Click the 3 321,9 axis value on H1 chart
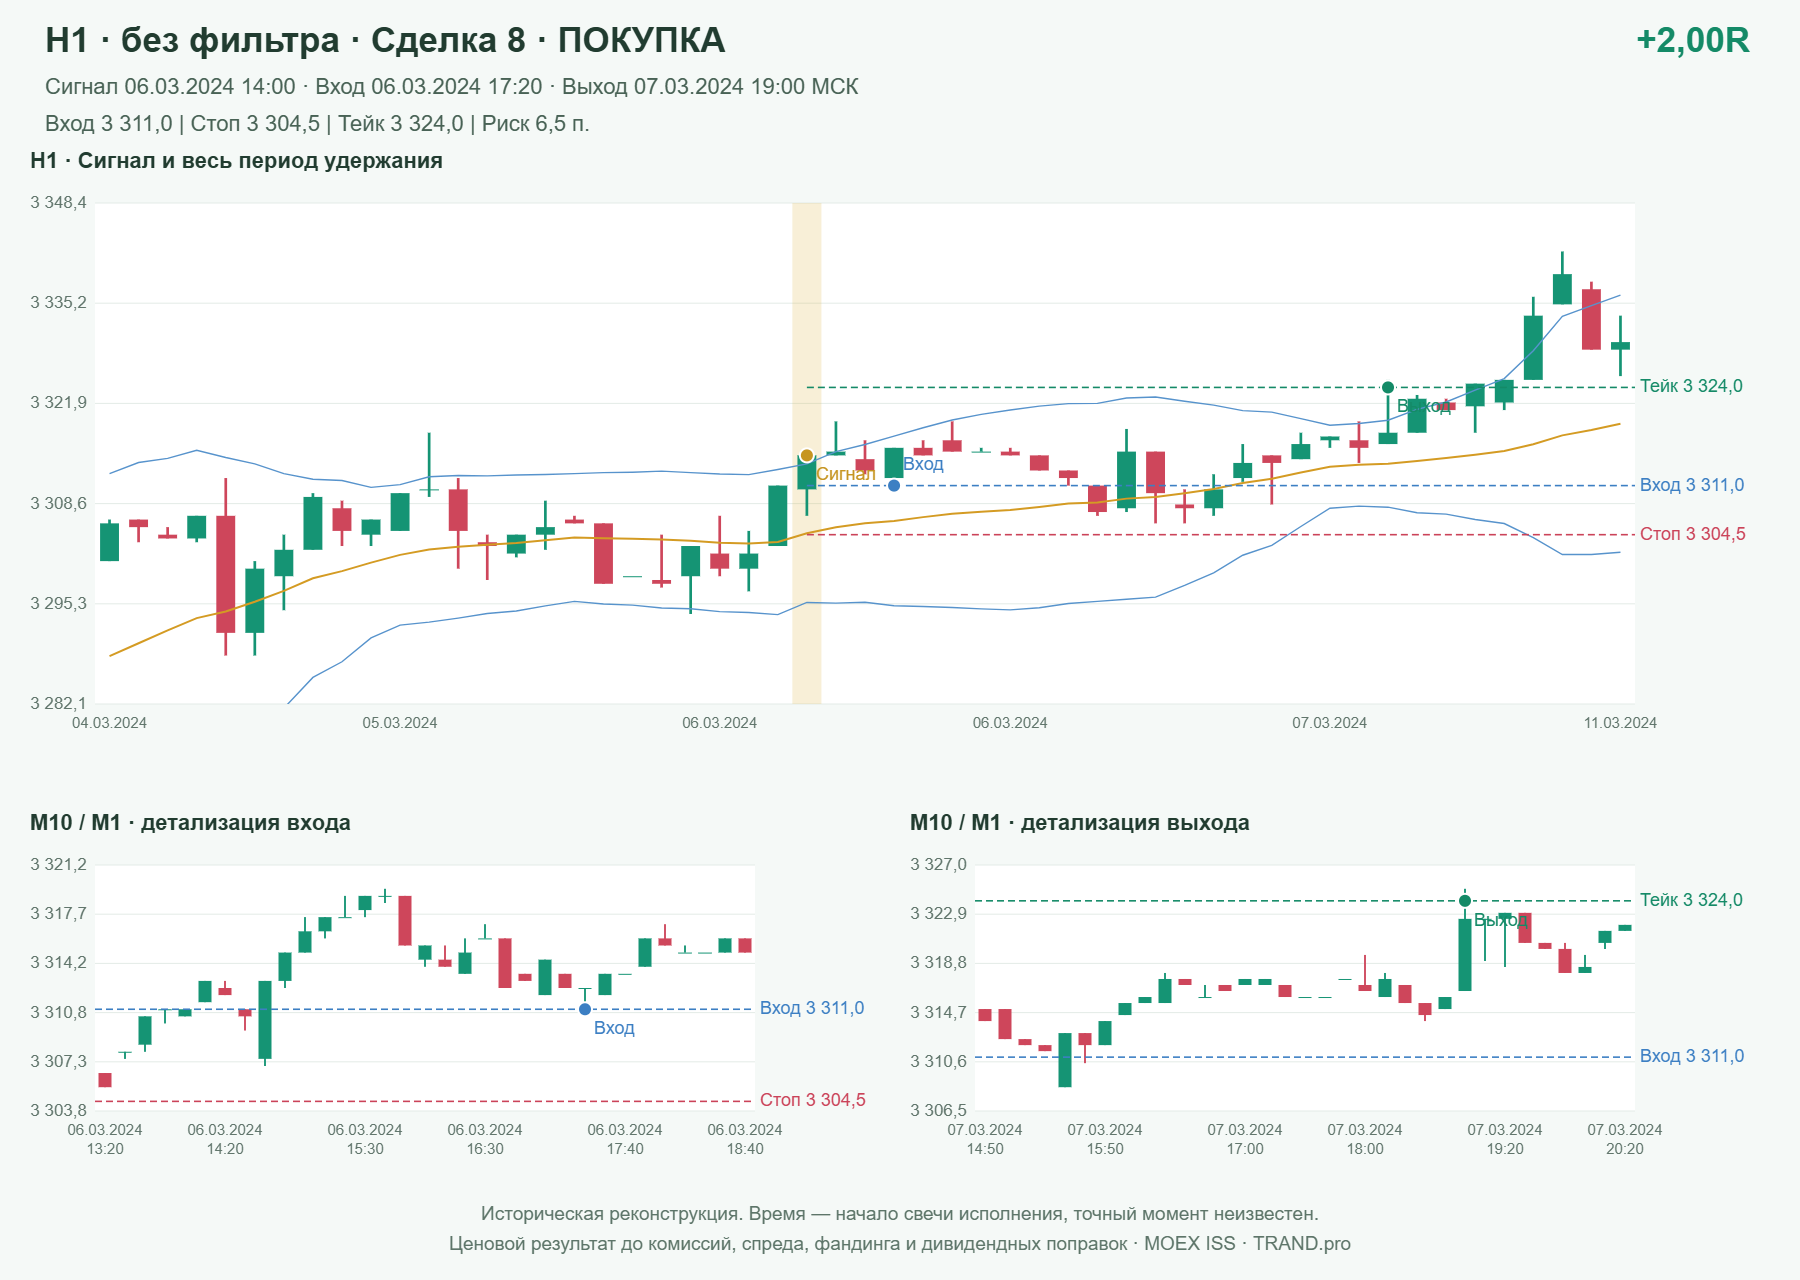The width and height of the screenshot is (1800, 1280). pyautogui.click(x=58, y=403)
